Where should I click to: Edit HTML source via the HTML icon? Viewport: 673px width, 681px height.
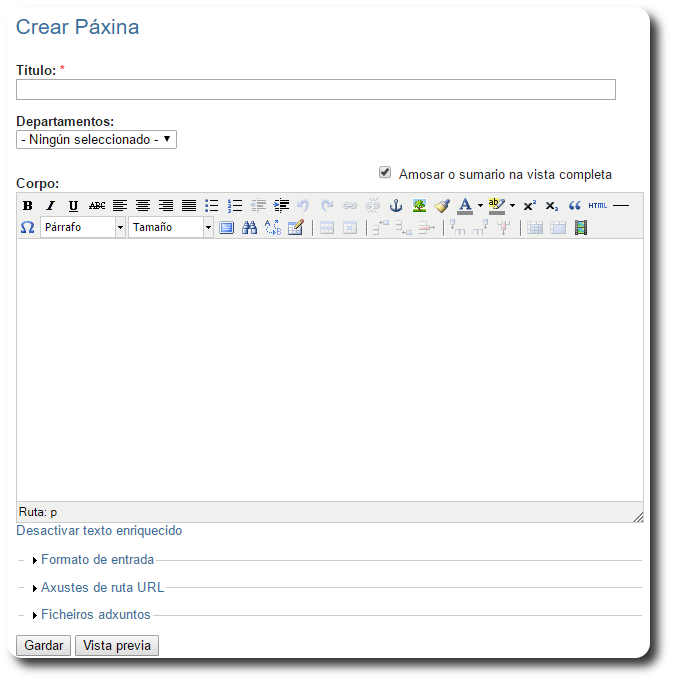click(x=597, y=205)
